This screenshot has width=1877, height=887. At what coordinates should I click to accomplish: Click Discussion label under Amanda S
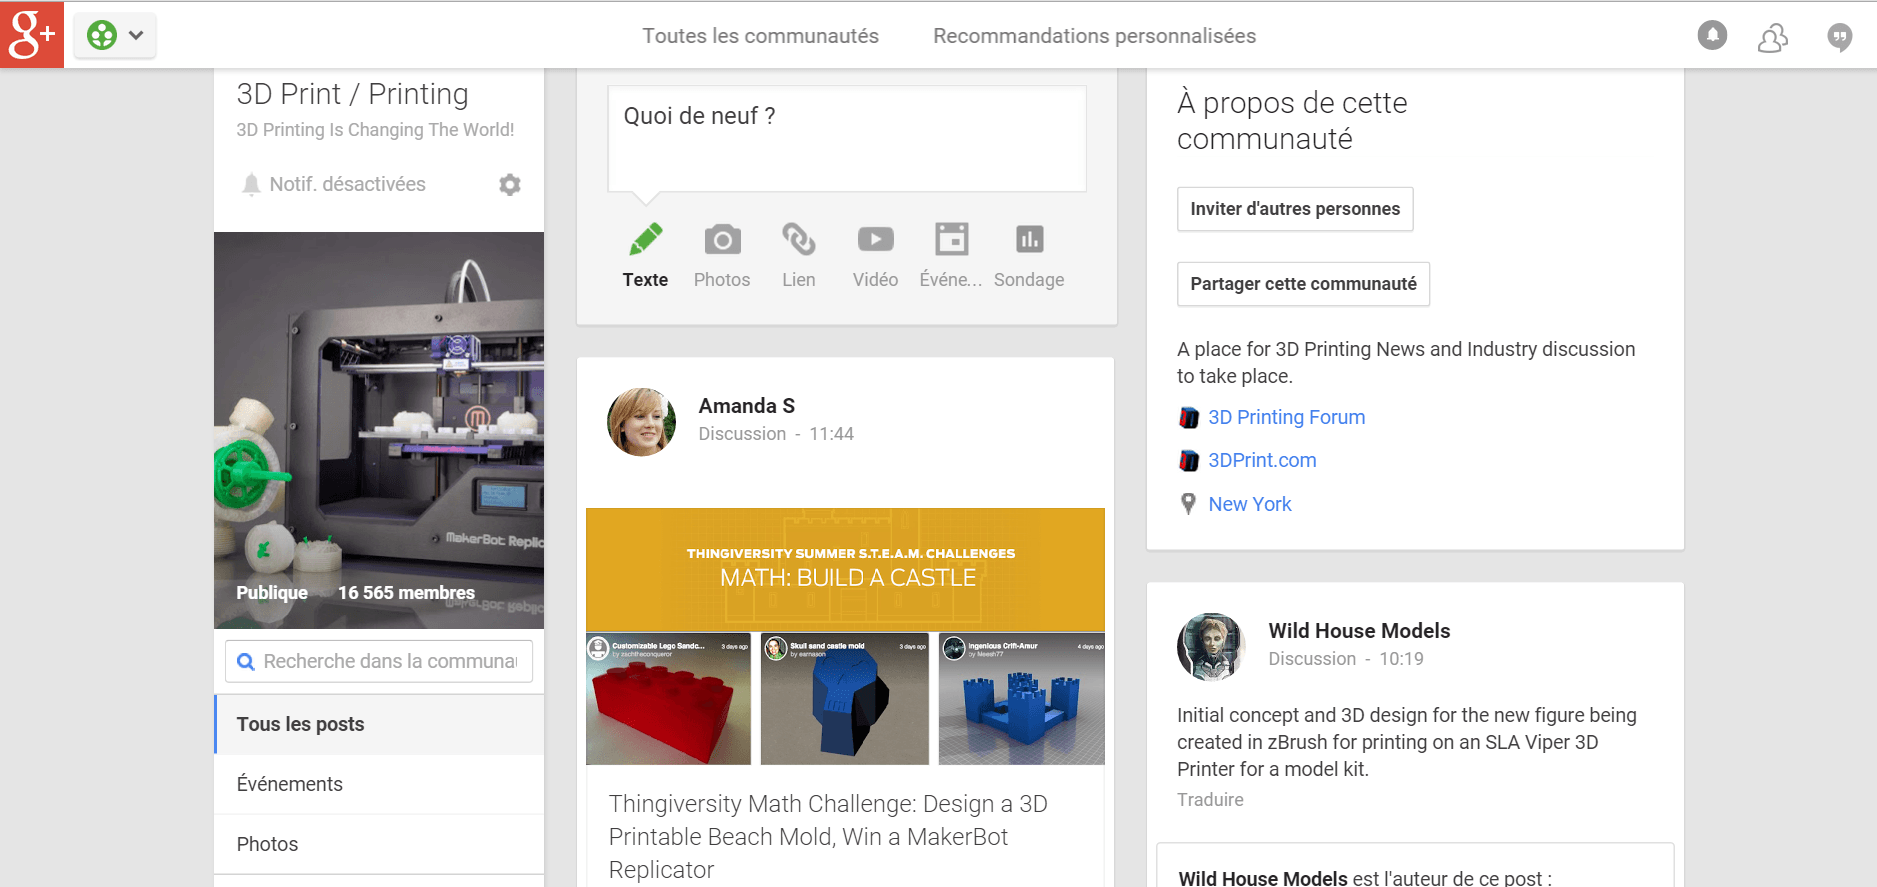click(x=742, y=434)
